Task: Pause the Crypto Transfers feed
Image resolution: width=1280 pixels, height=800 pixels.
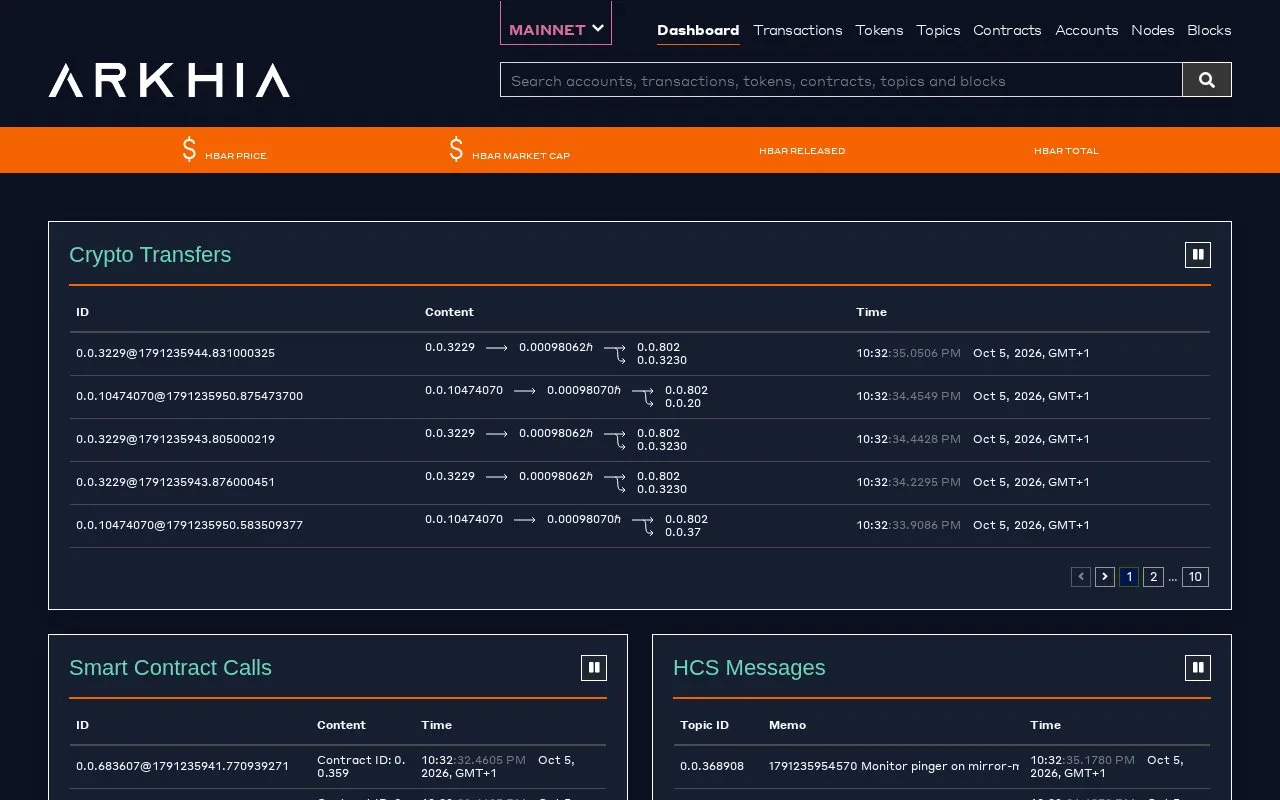Action: click(1198, 255)
